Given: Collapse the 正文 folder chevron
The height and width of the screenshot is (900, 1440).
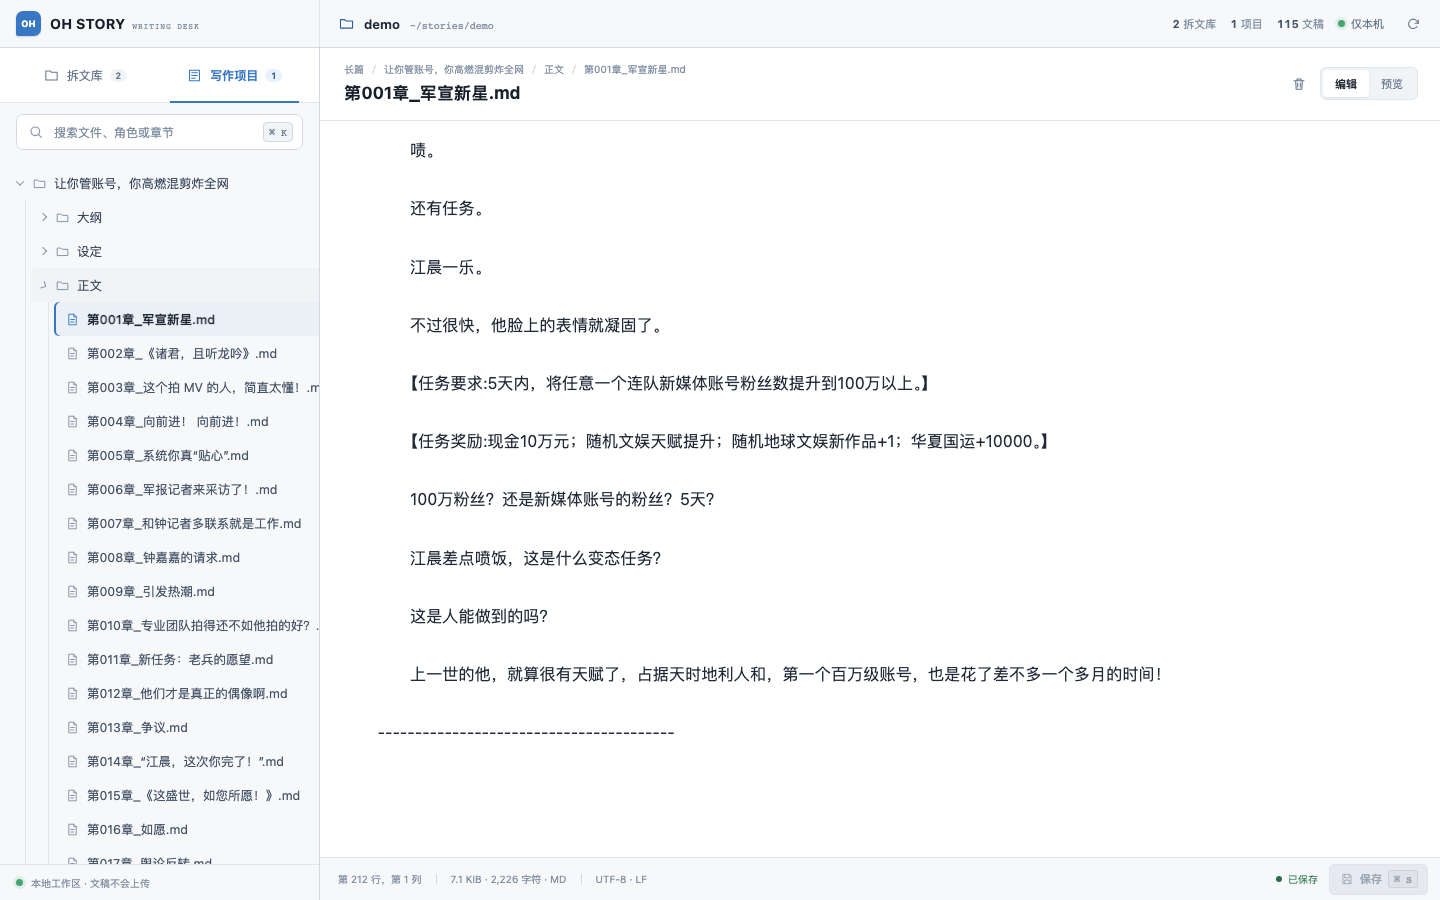Looking at the screenshot, I should (x=44, y=285).
